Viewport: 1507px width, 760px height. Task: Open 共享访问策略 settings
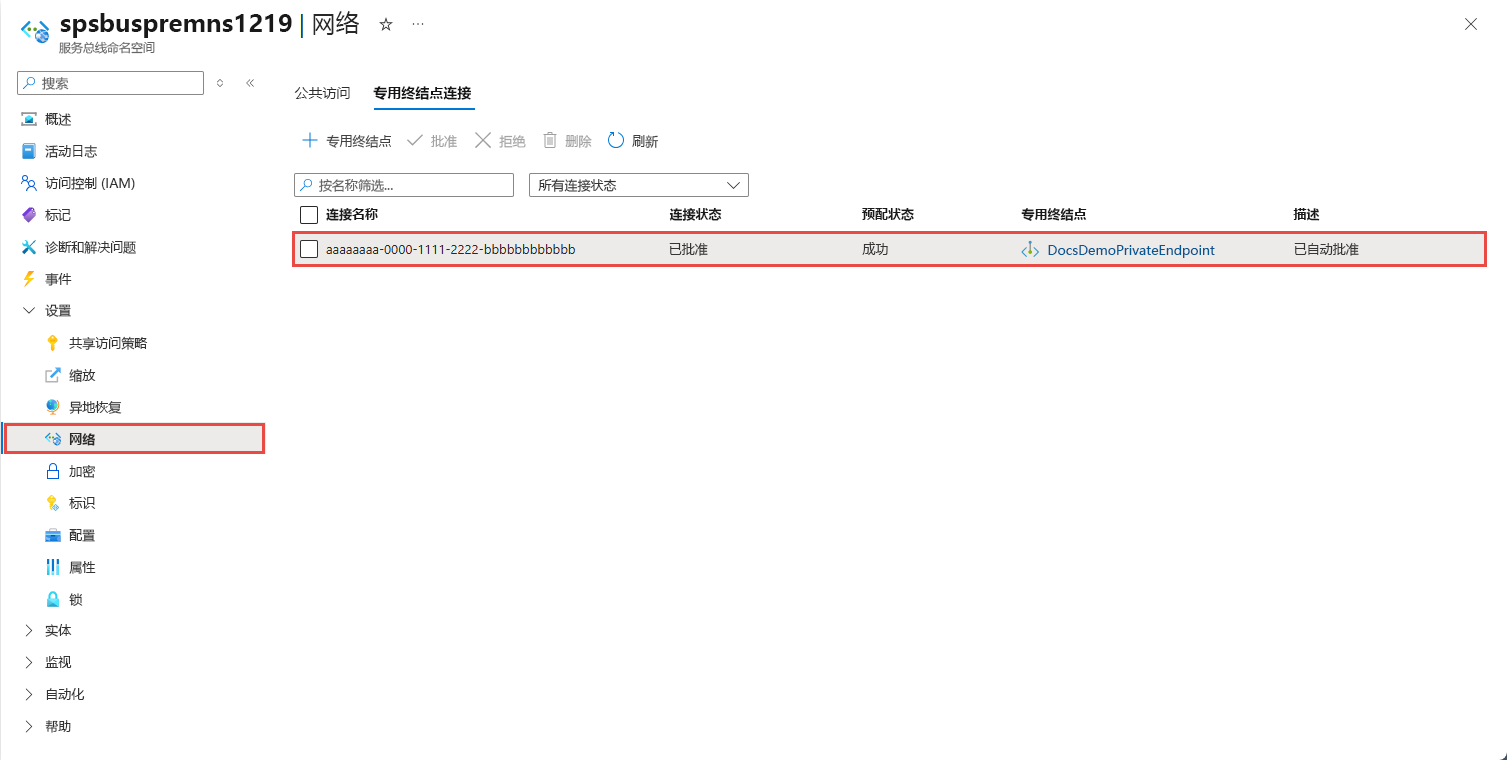tap(108, 343)
